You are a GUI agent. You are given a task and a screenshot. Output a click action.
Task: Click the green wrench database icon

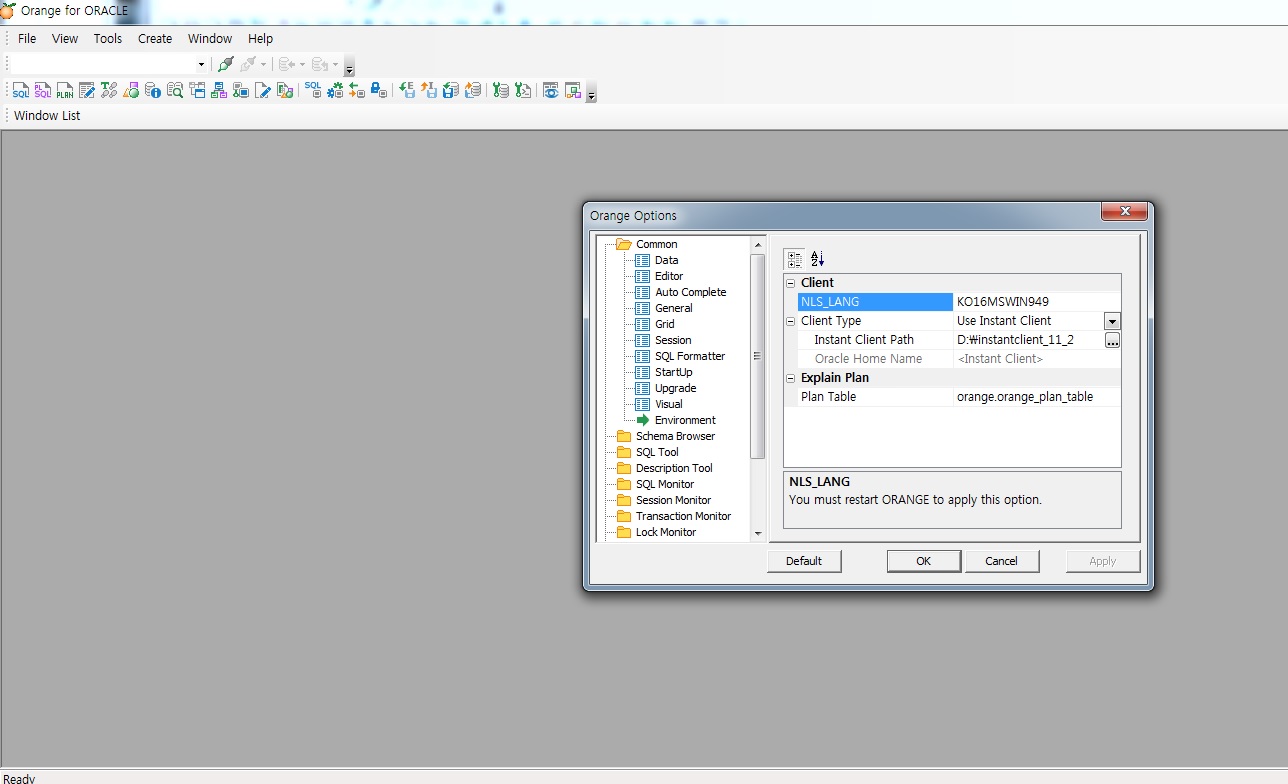501,90
